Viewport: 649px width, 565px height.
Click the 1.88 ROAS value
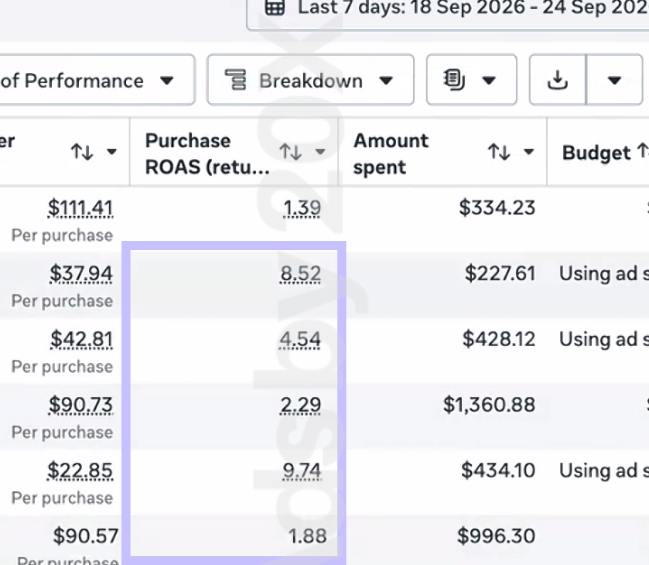click(x=308, y=536)
